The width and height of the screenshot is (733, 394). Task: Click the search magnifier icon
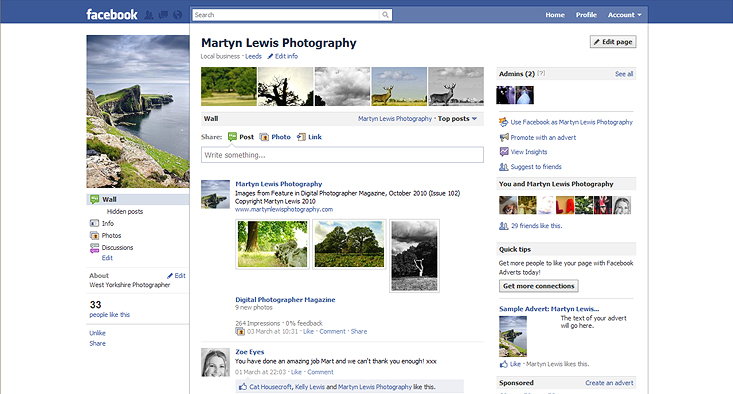[x=385, y=15]
